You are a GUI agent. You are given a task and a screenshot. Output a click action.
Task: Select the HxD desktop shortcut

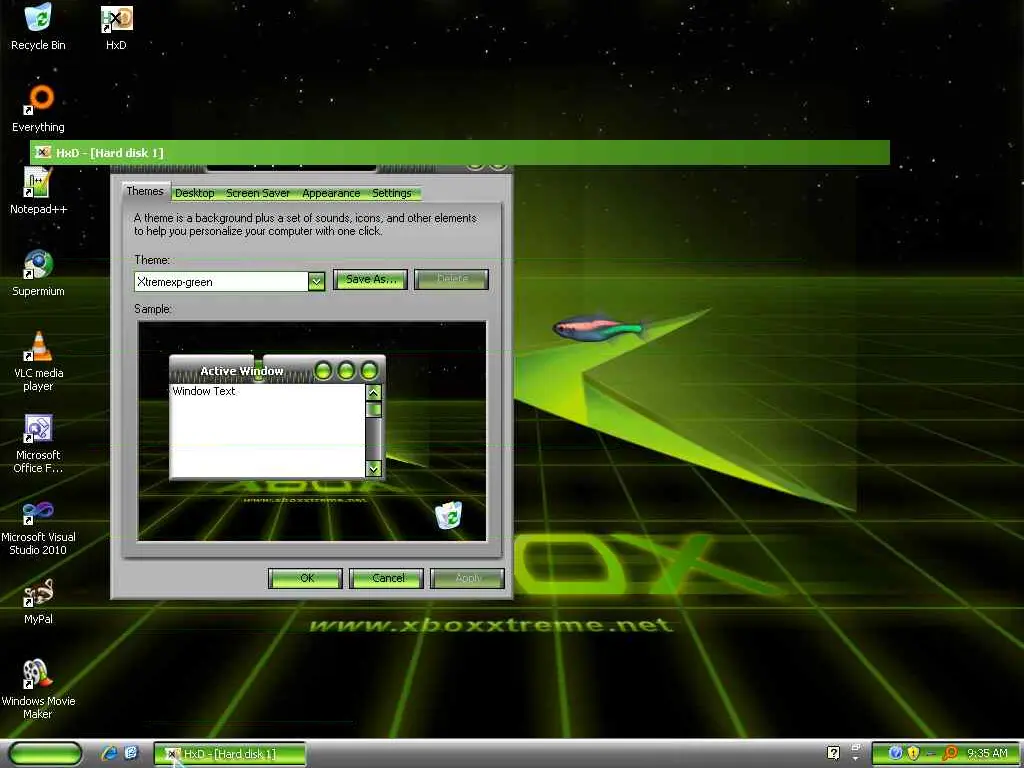pyautogui.click(x=116, y=27)
